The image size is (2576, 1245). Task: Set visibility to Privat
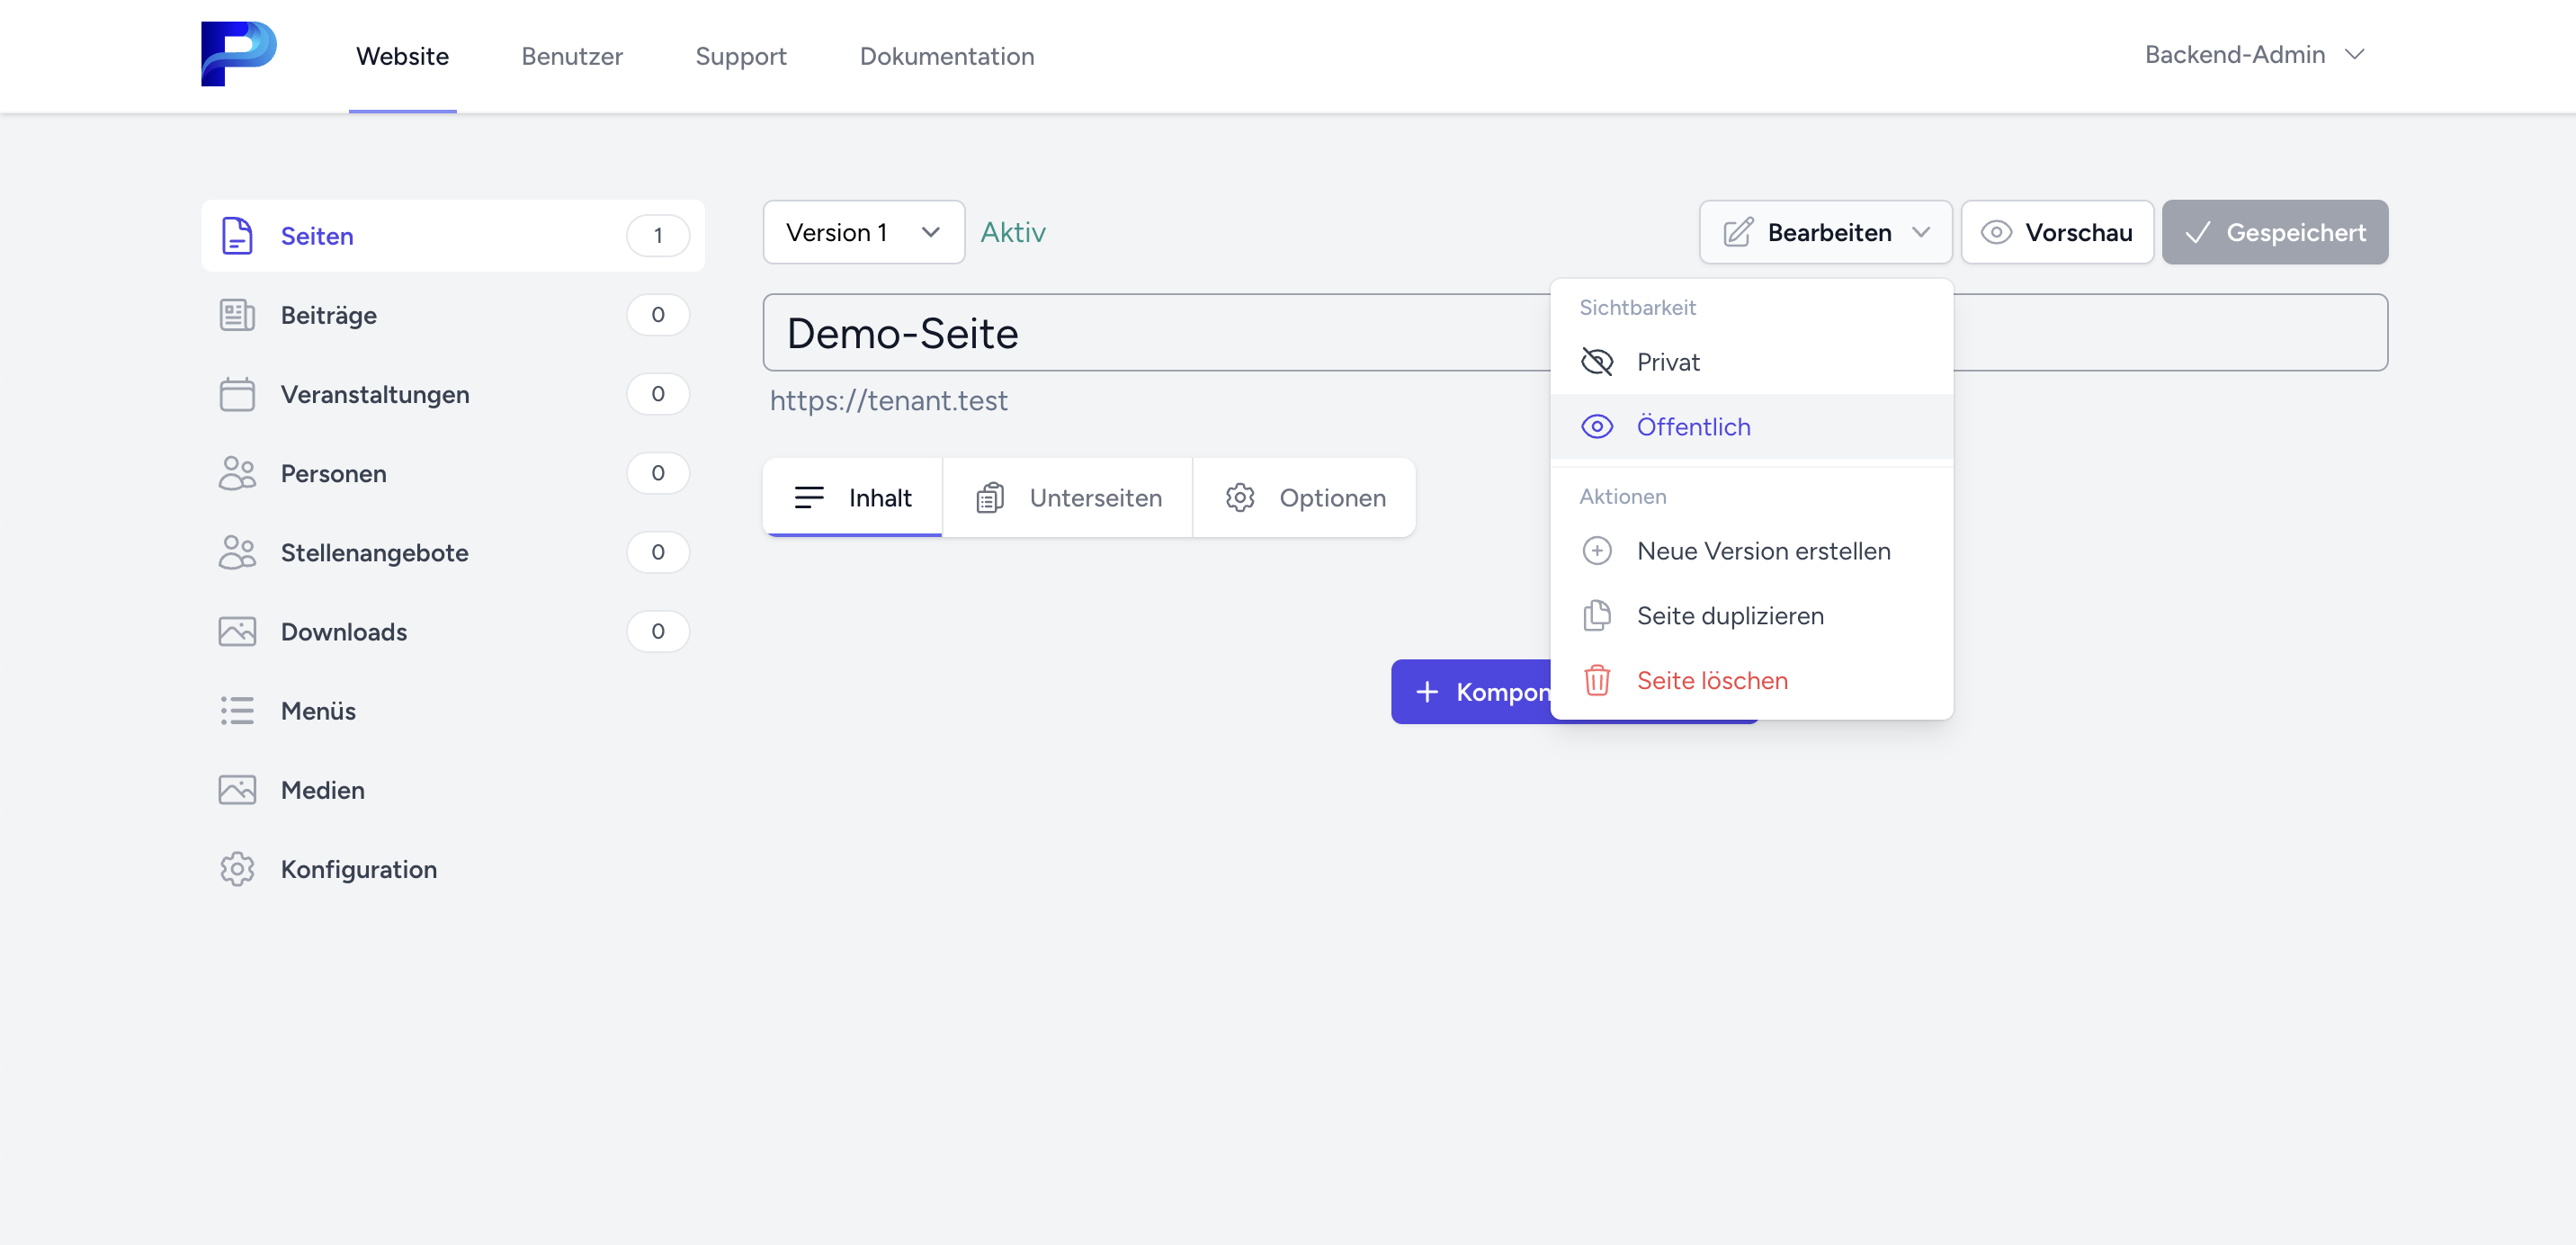point(1667,362)
